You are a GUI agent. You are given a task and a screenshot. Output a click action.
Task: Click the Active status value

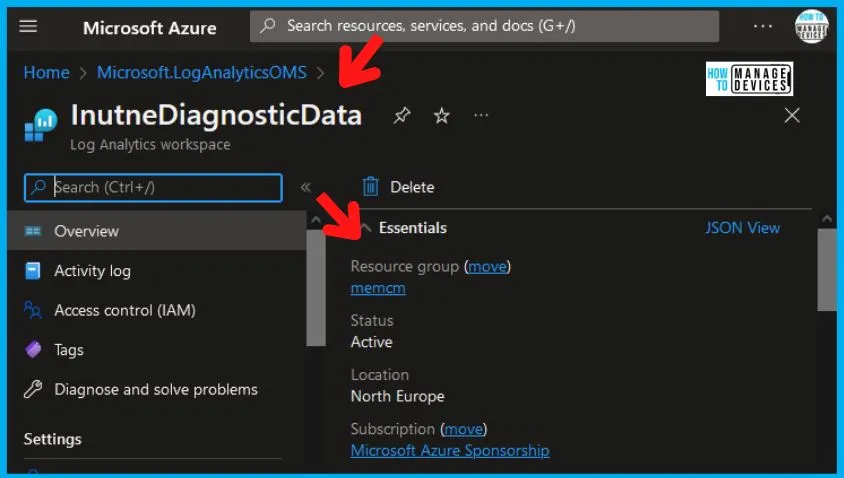371,342
